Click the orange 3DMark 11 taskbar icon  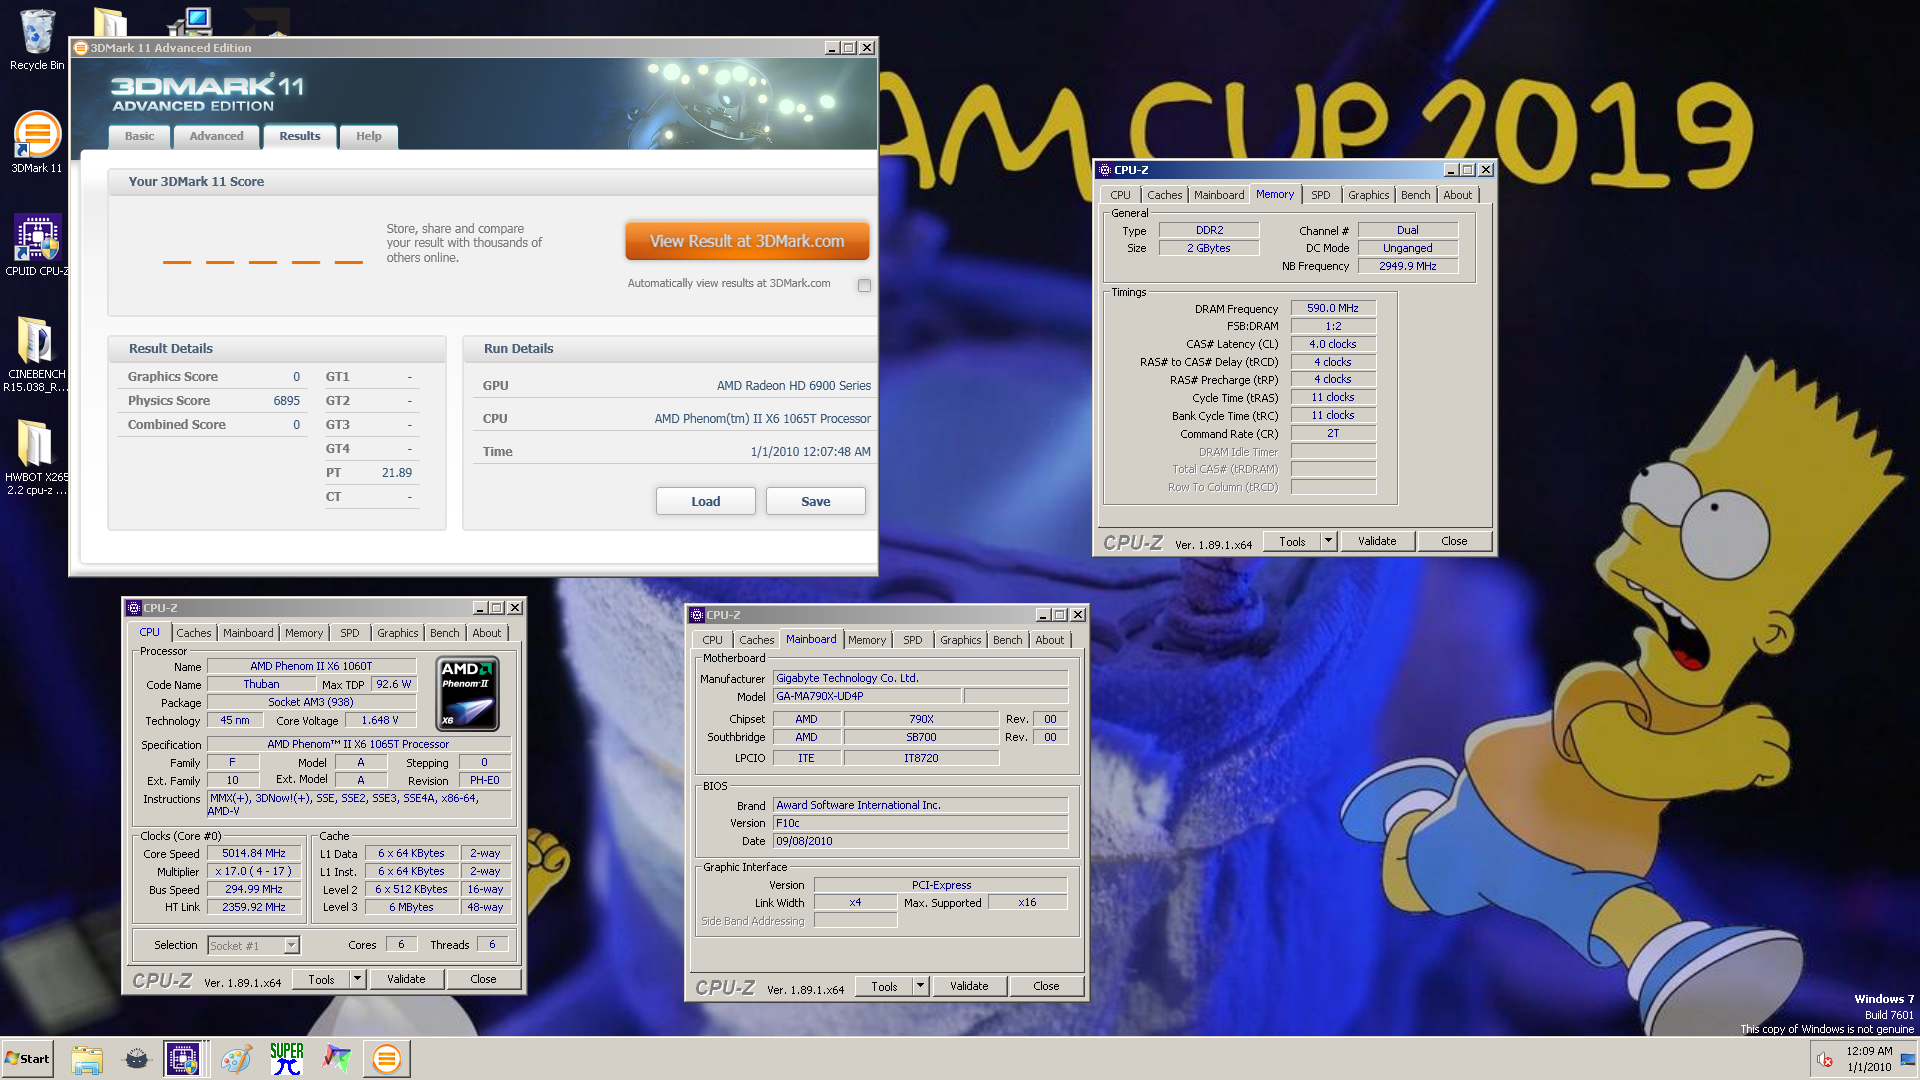(x=387, y=1059)
